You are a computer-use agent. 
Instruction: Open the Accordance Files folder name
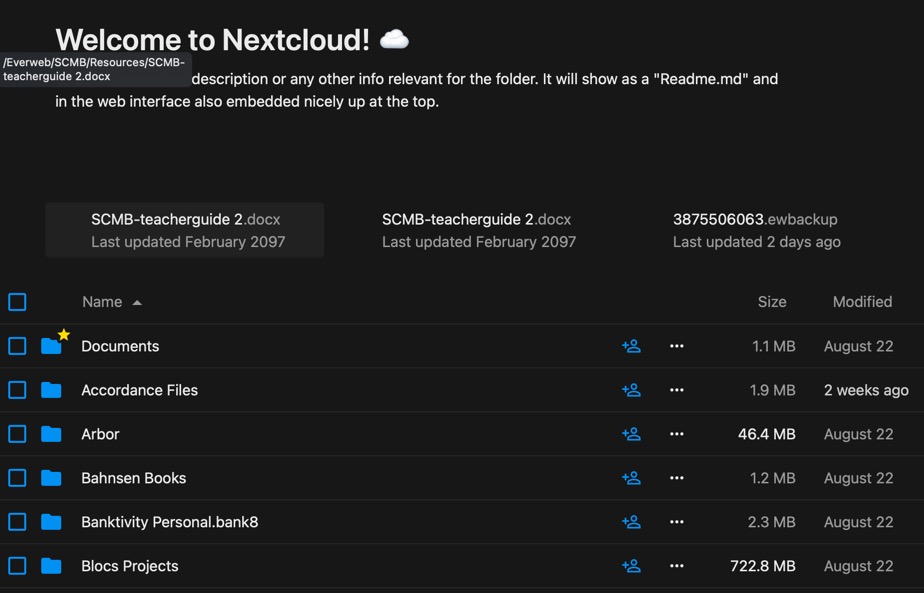140,390
